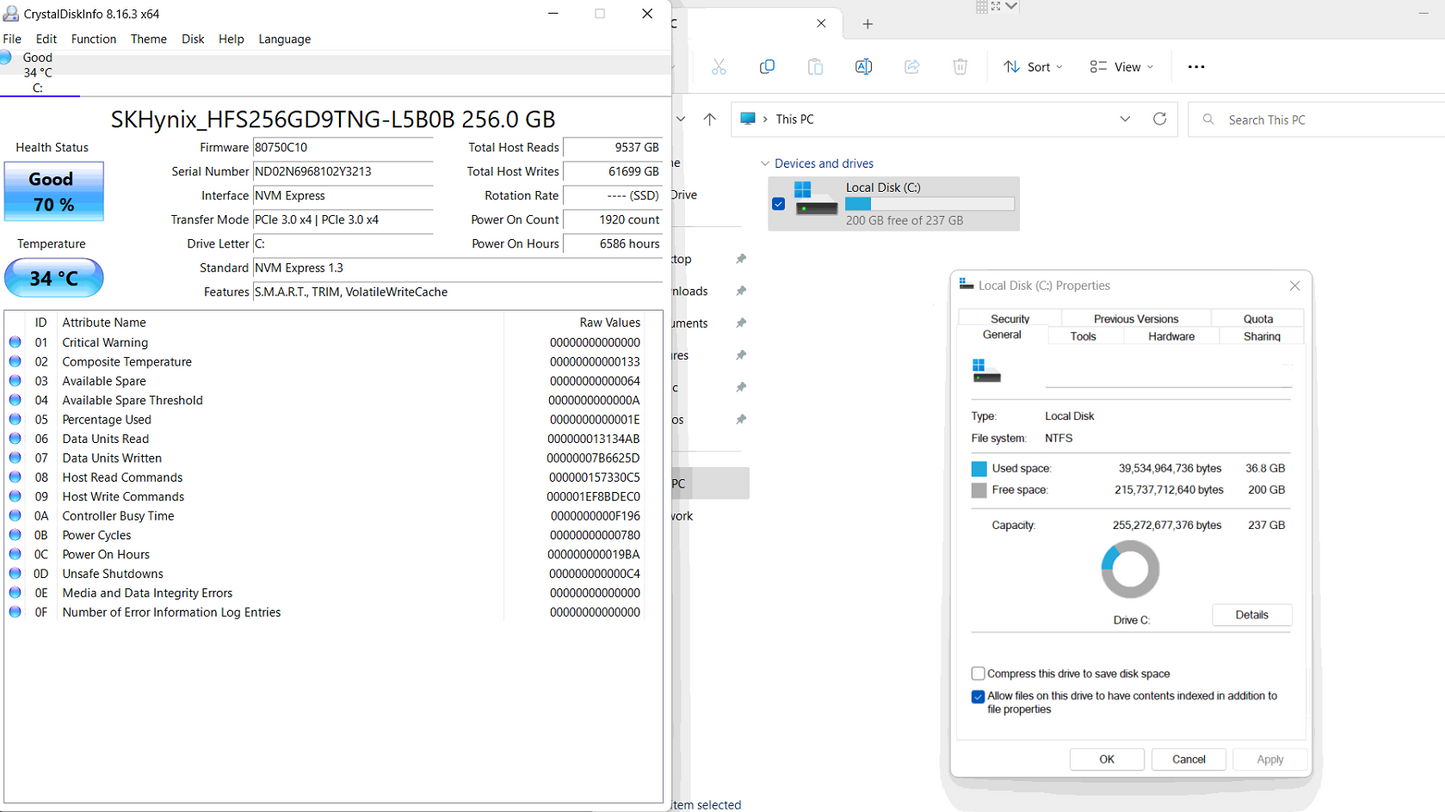Open the Language menu in CrystalDiskInfo
Viewport: 1445px width, 812px height.
pos(284,39)
